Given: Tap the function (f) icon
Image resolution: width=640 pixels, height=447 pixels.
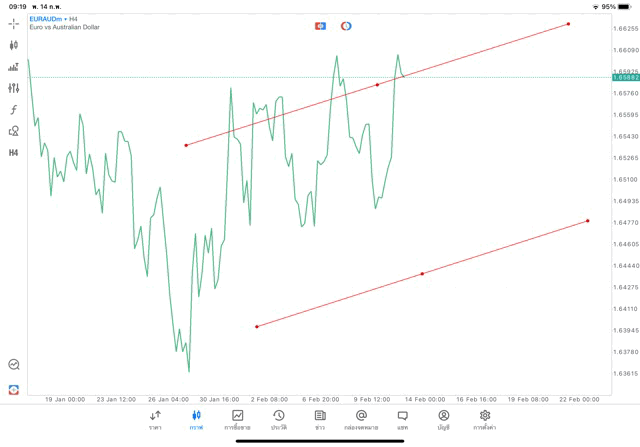Looking at the screenshot, I should (14, 110).
